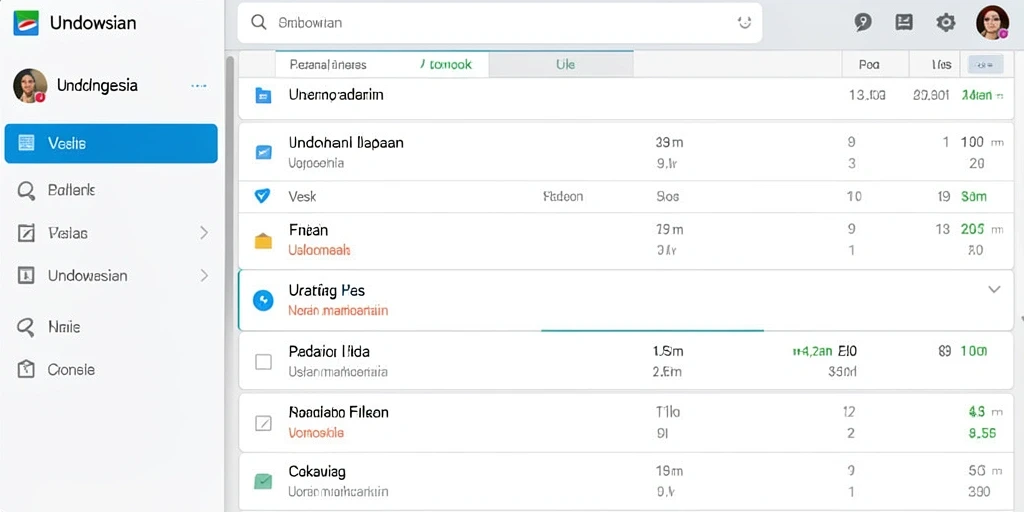The image size is (1024, 512).
Task: Click the notes icon beside the gear
Action: [904, 23]
